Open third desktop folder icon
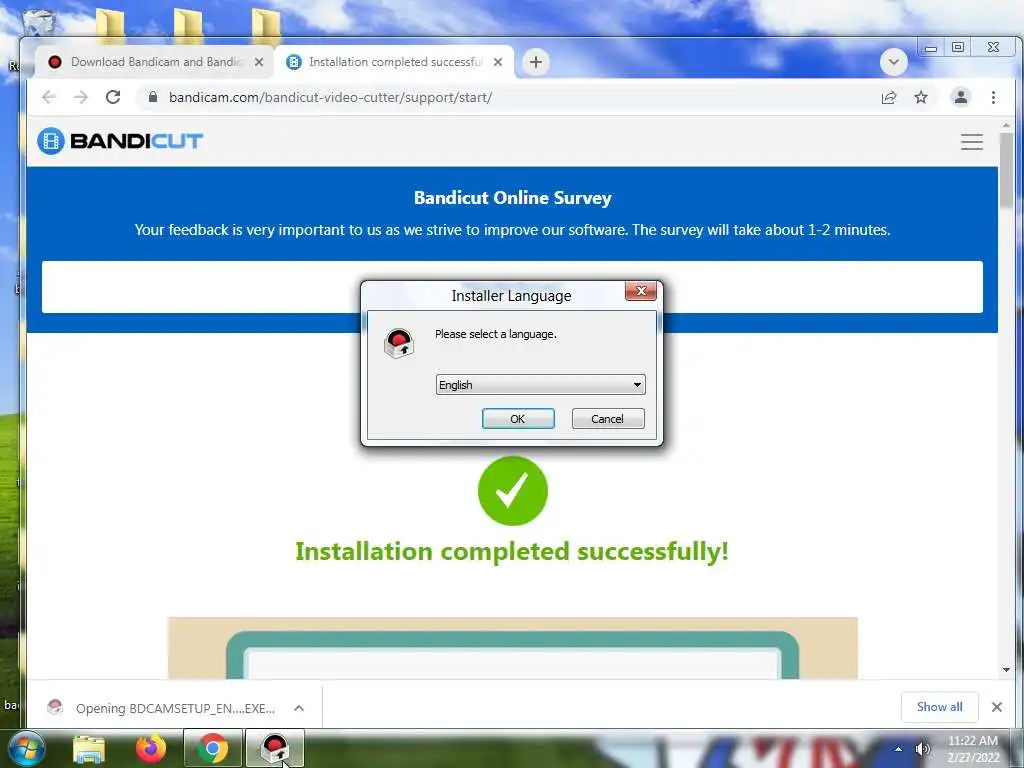The height and width of the screenshot is (768, 1024). tap(266, 24)
